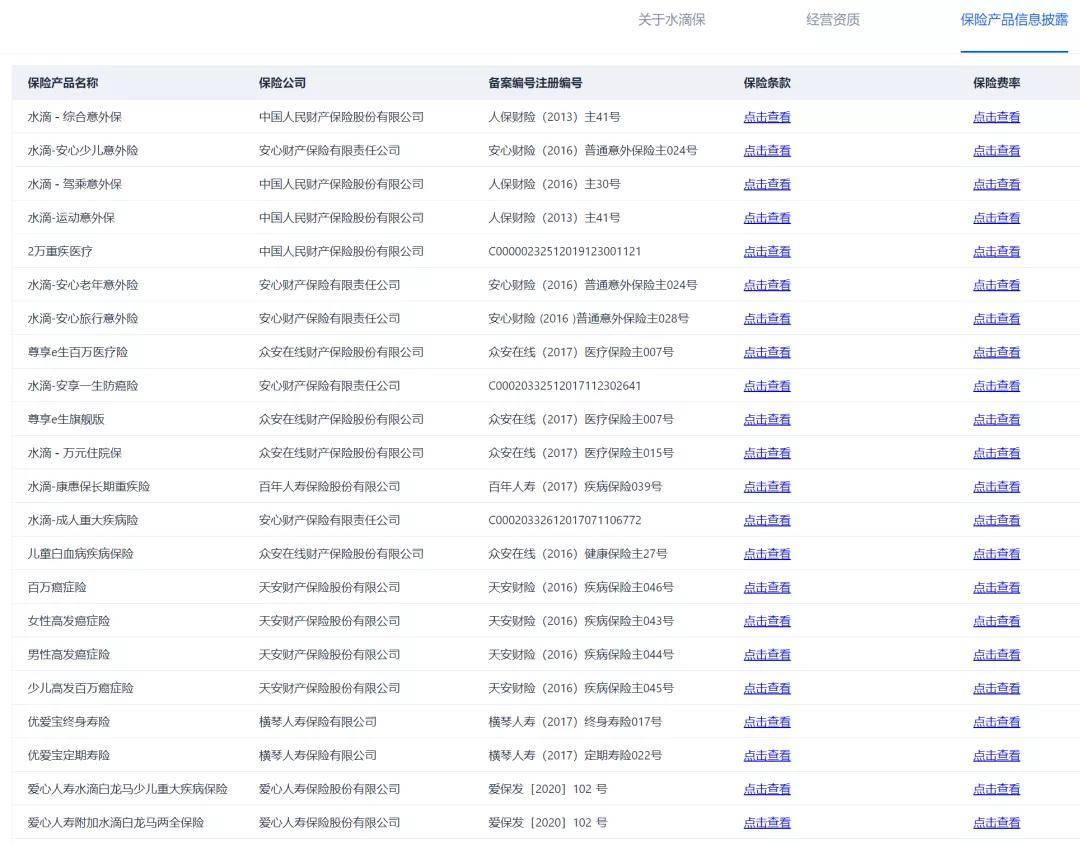
Task: Open 保险费率 for 水滴 - 万元住院保
Action: [x=996, y=453]
